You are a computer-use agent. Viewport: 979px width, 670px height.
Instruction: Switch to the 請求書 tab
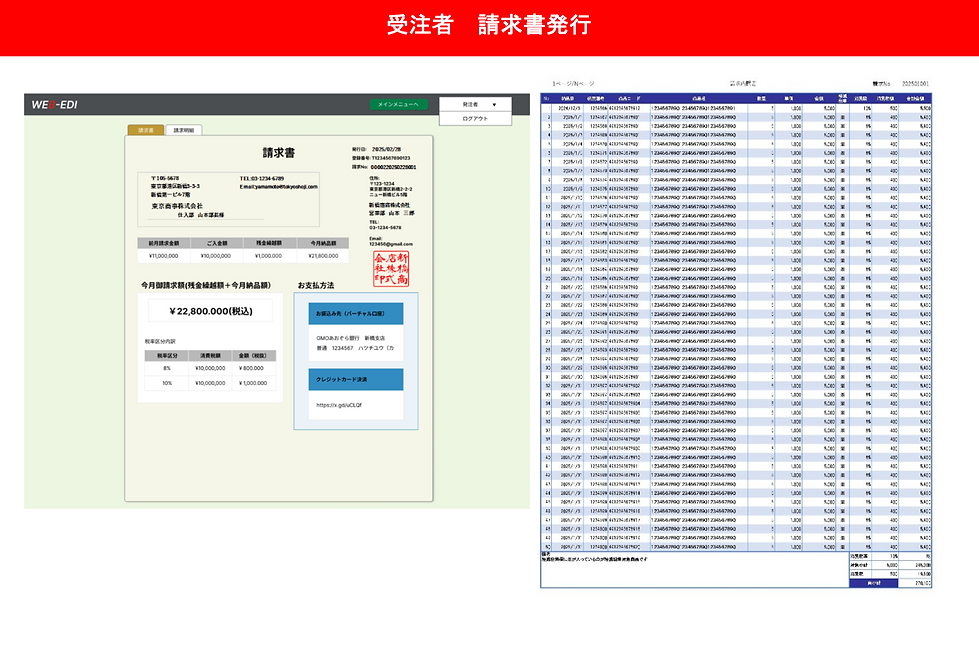[146, 130]
